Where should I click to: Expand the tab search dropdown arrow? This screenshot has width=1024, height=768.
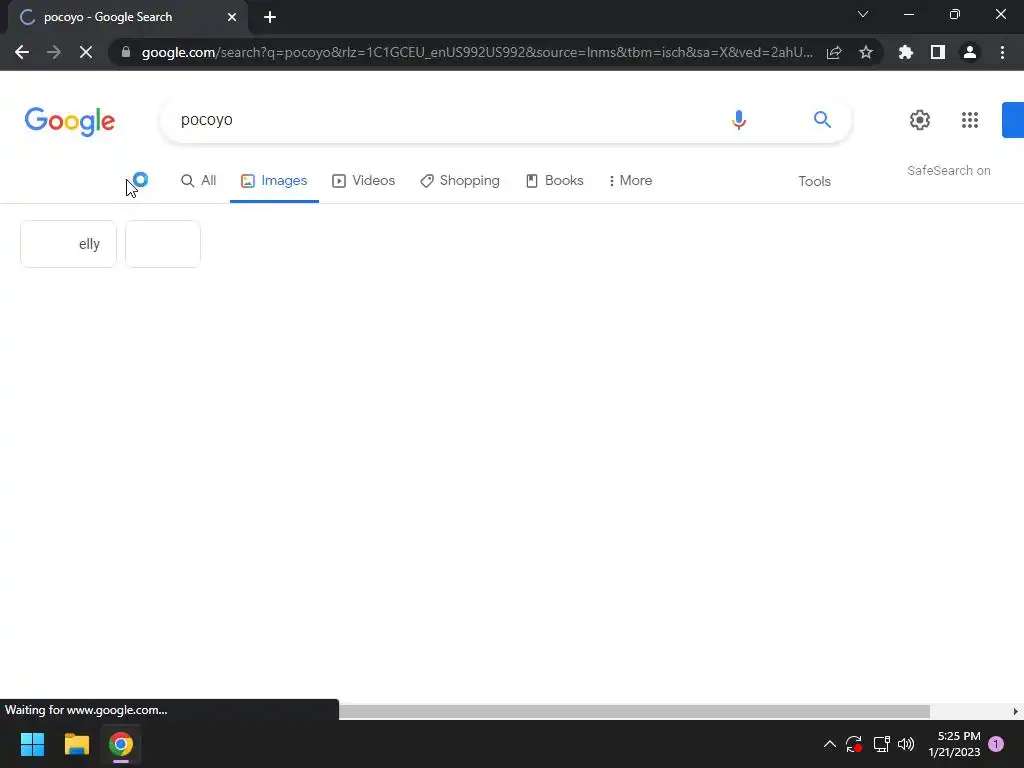click(x=863, y=14)
